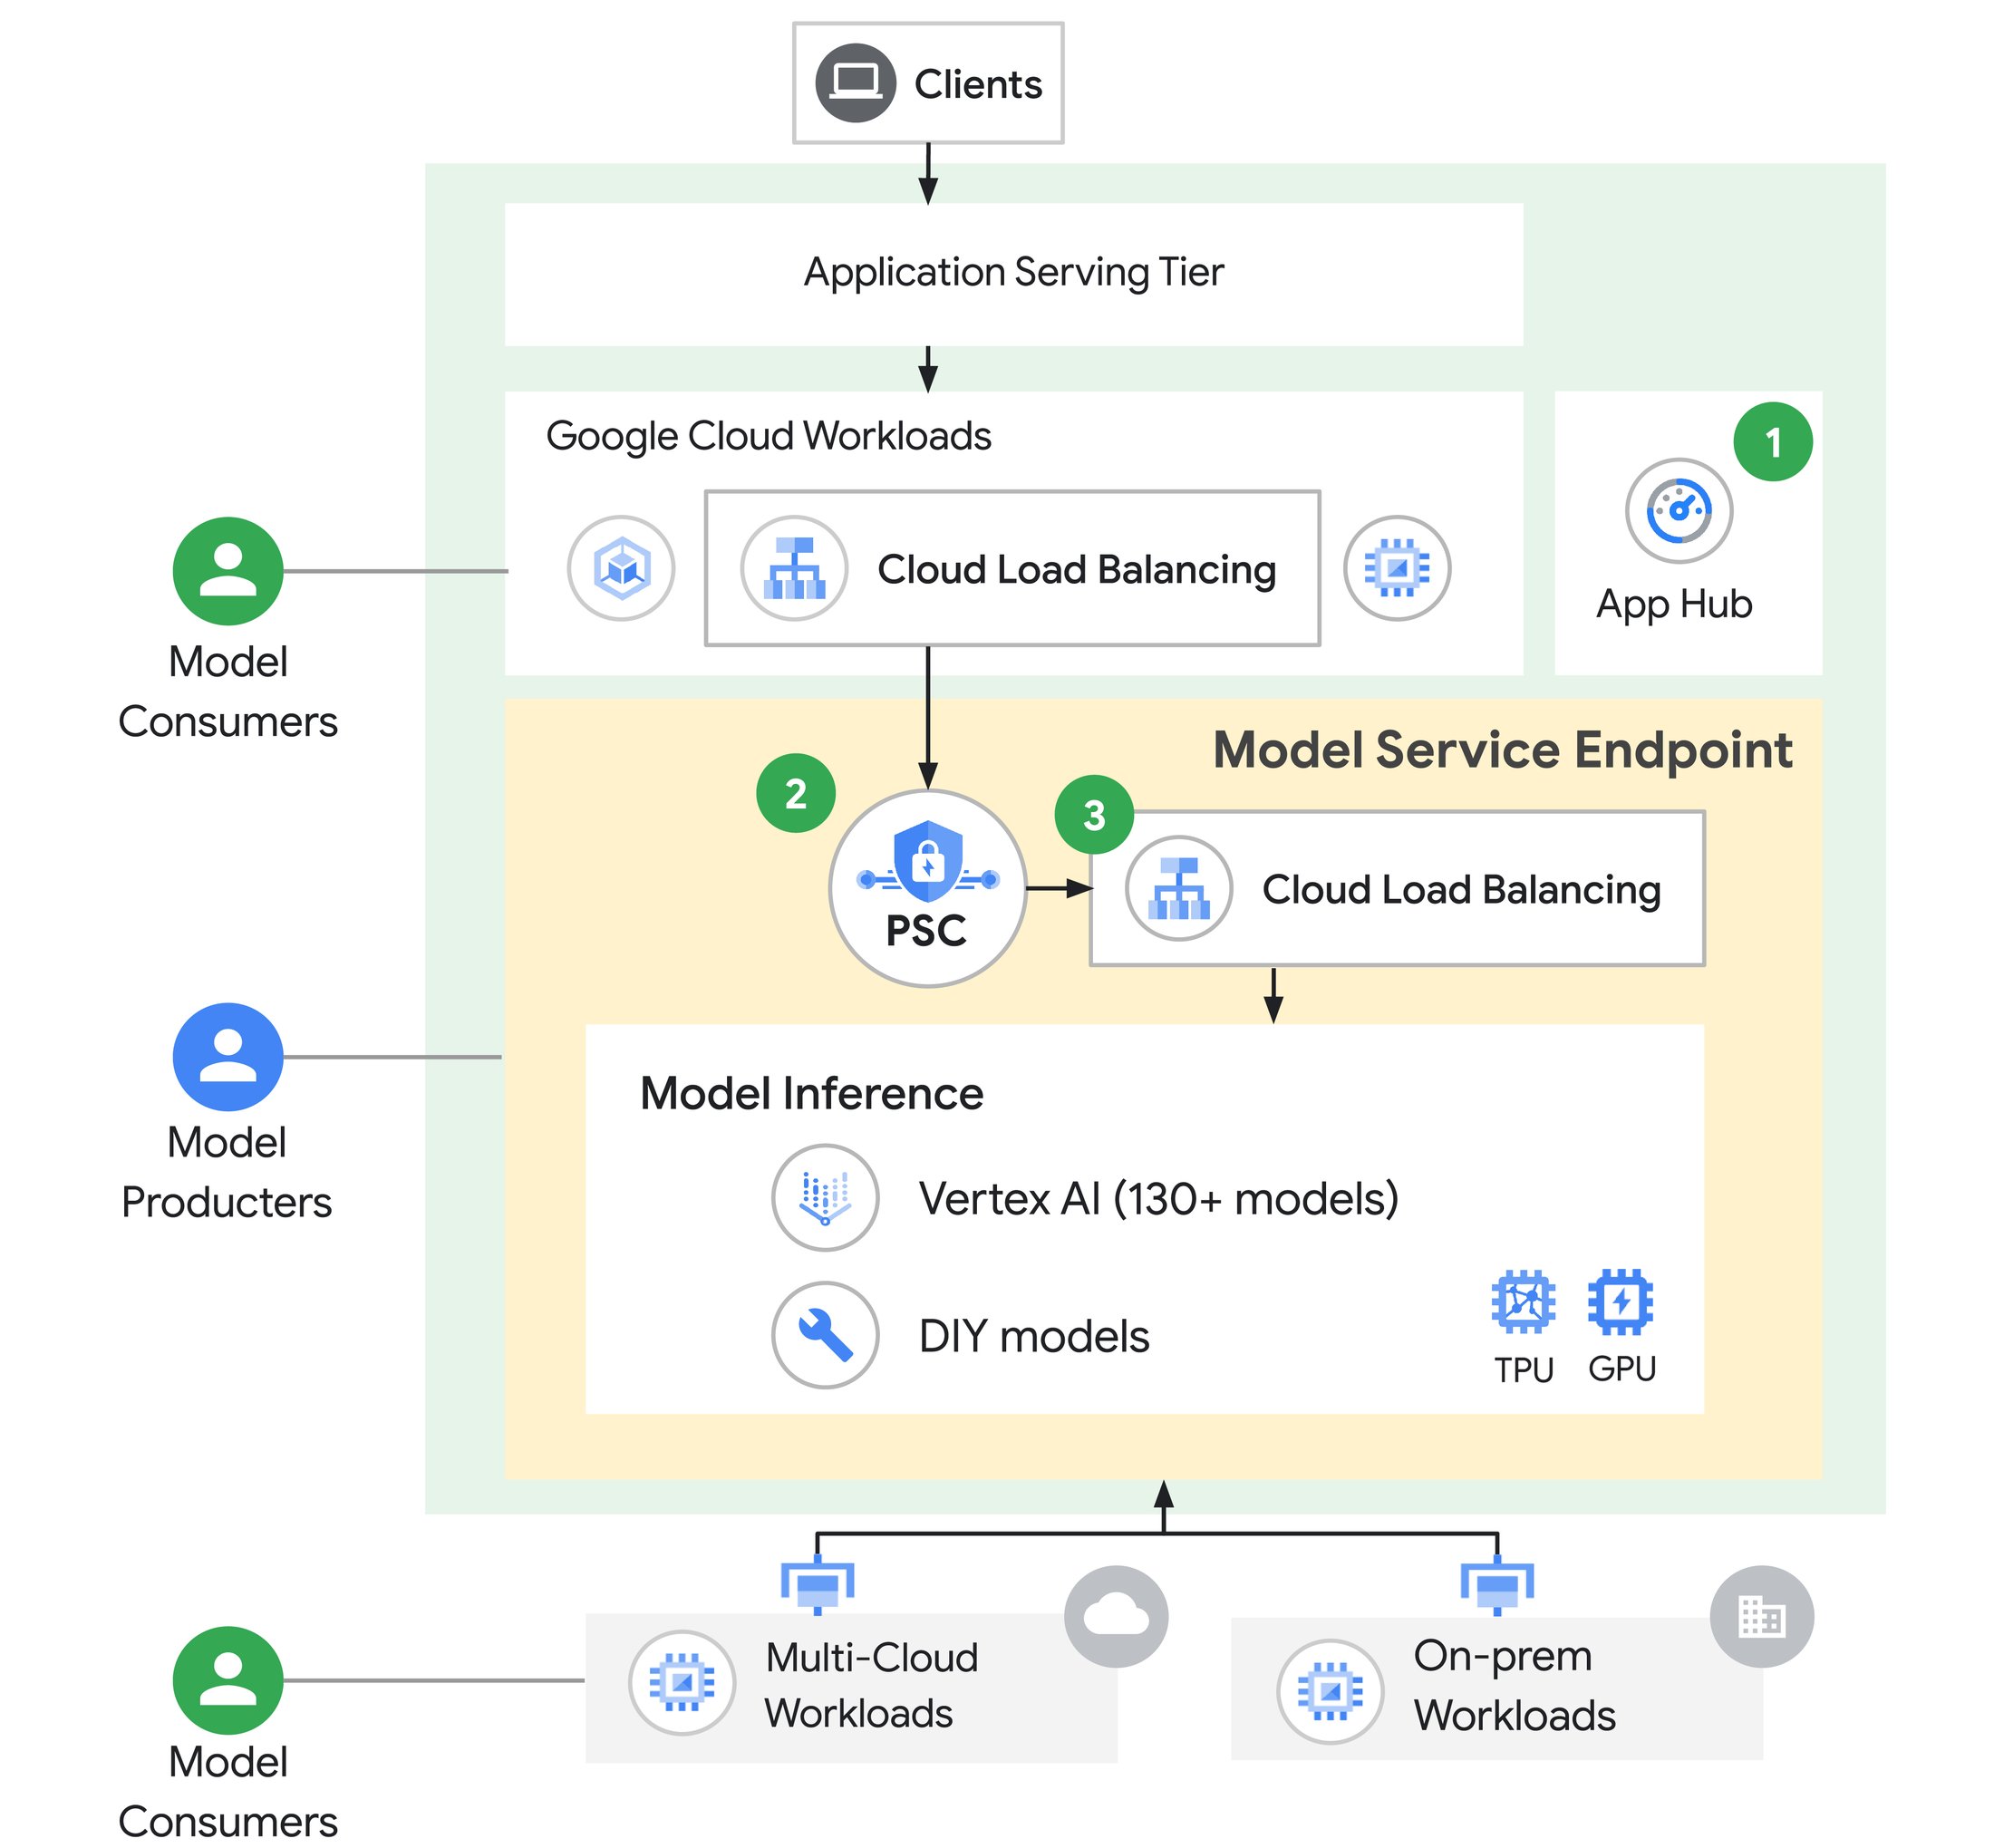Screen dimensions: 1994x1848
Task: Click the TPU chip icon
Action: coord(1522,1301)
